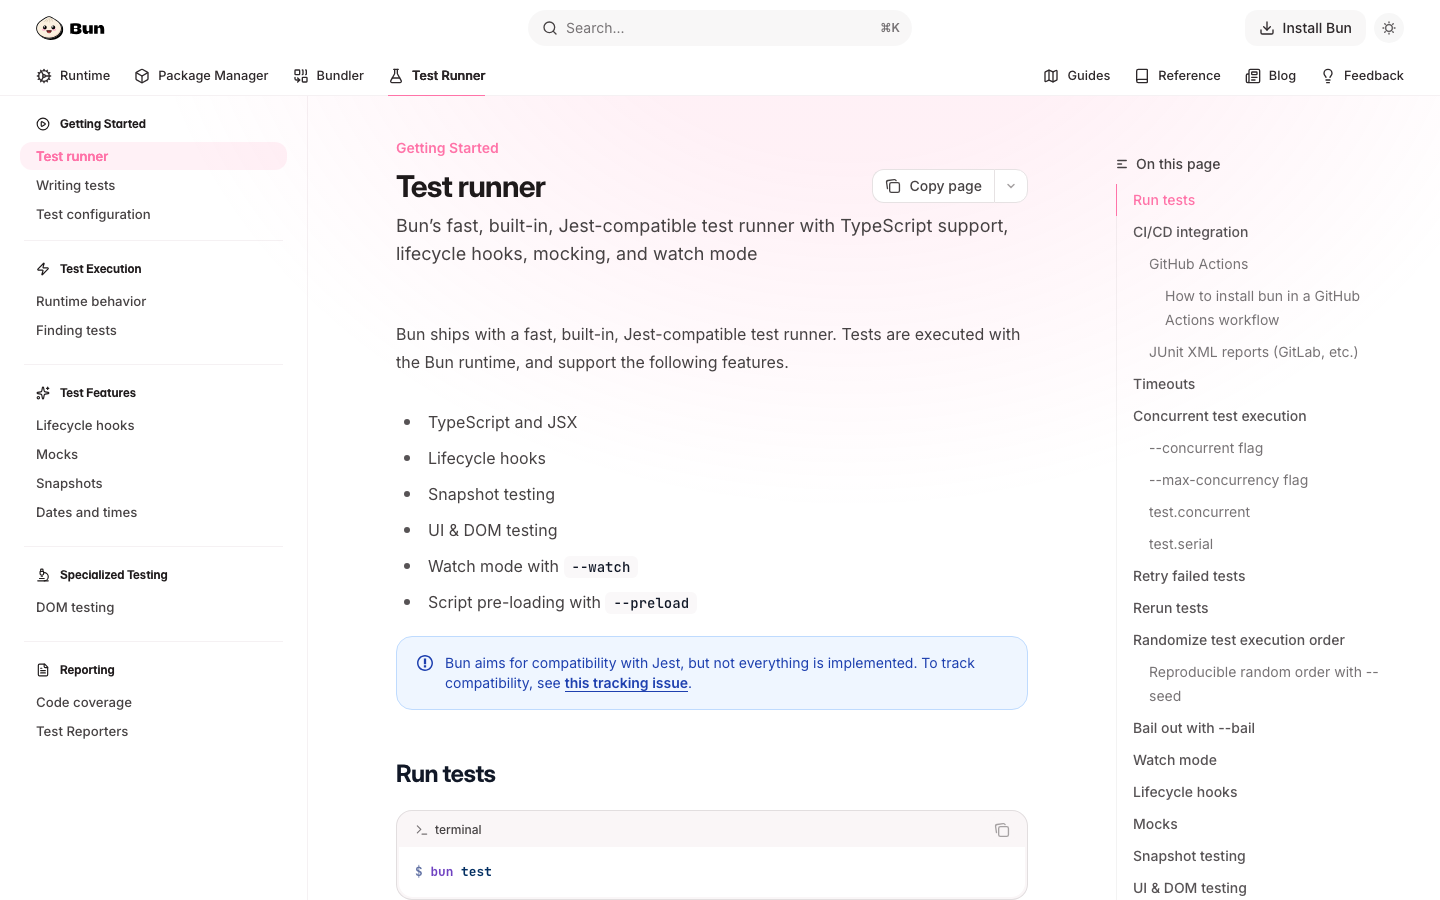
Task: Click the Bun logo icon
Action: click(49, 28)
